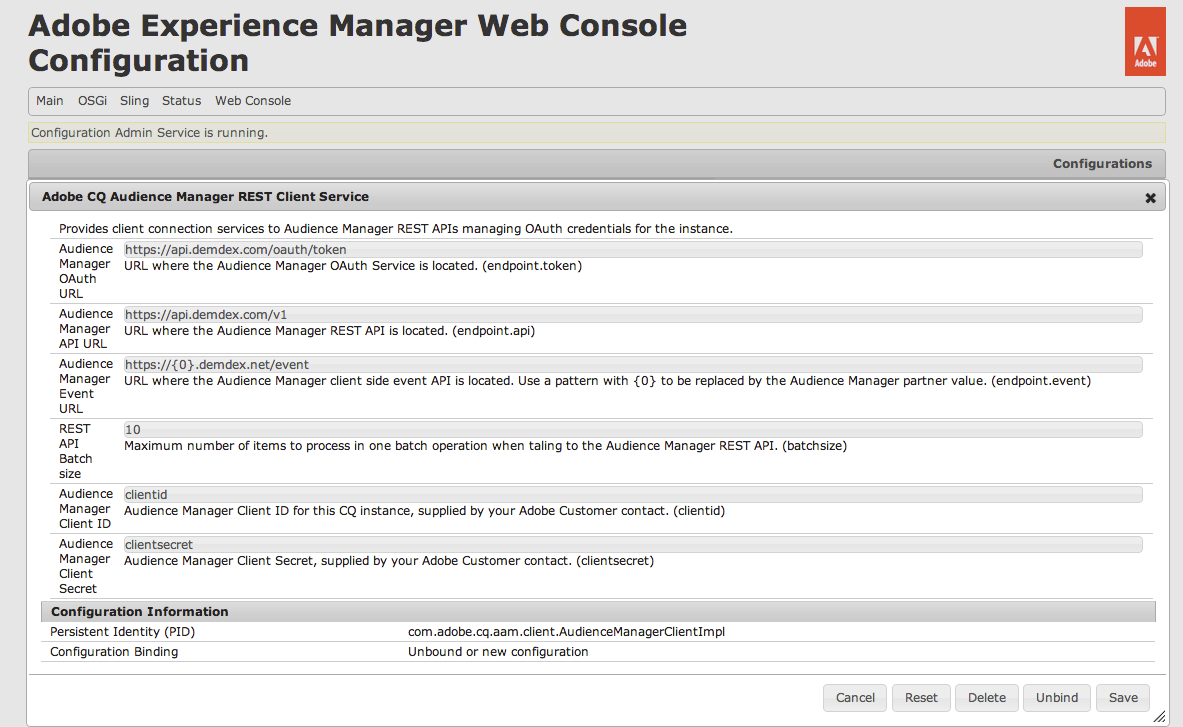Click the Adobe logo icon

(x=1144, y=40)
